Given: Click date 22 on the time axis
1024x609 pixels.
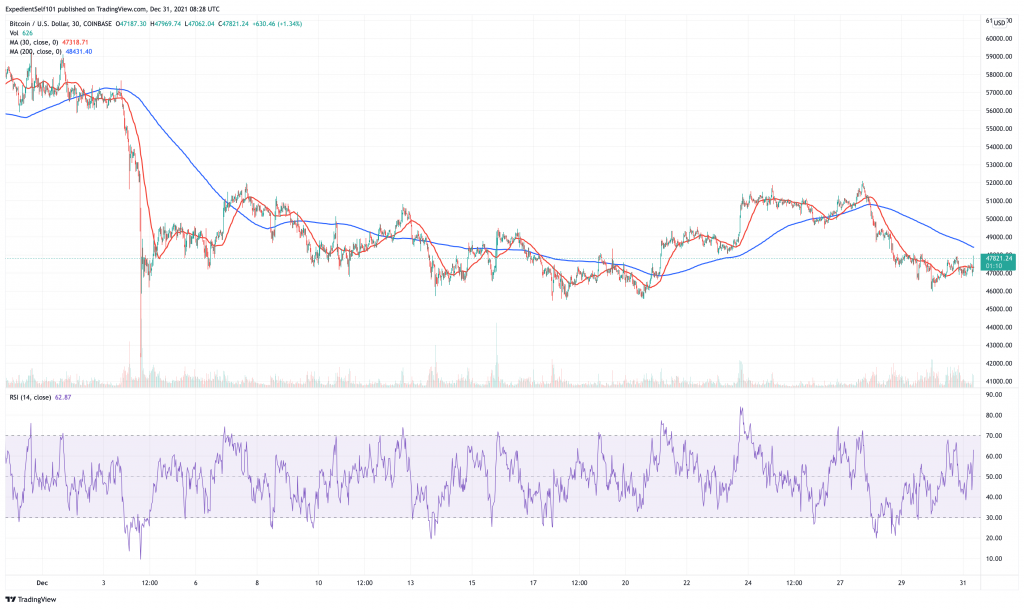Looking at the screenshot, I should tap(686, 583).
